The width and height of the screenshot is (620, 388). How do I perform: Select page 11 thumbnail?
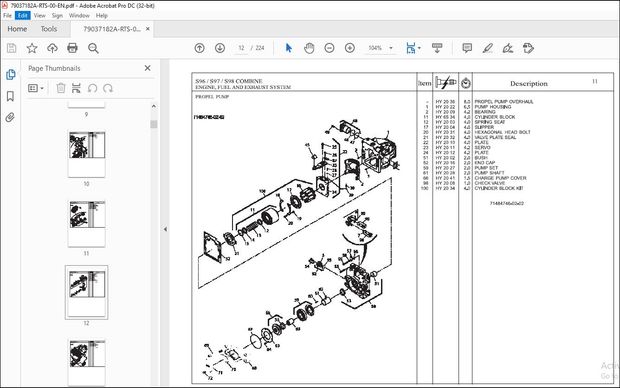(x=87, y=223)
